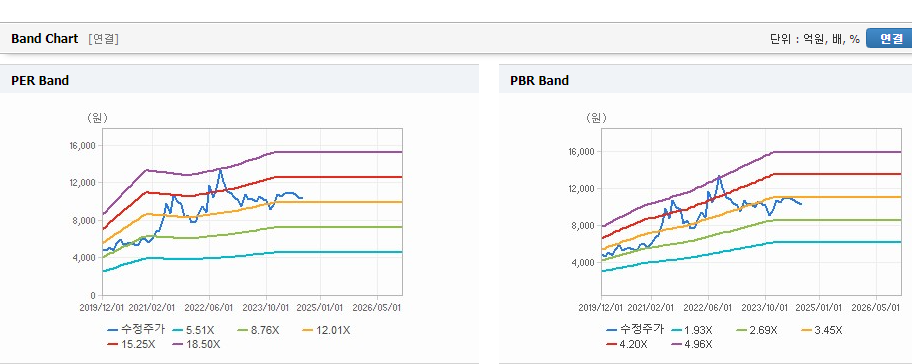The height and width of the screenshot is (364, 912).
Task: Click the blue 연결 button
Action: 889,38
